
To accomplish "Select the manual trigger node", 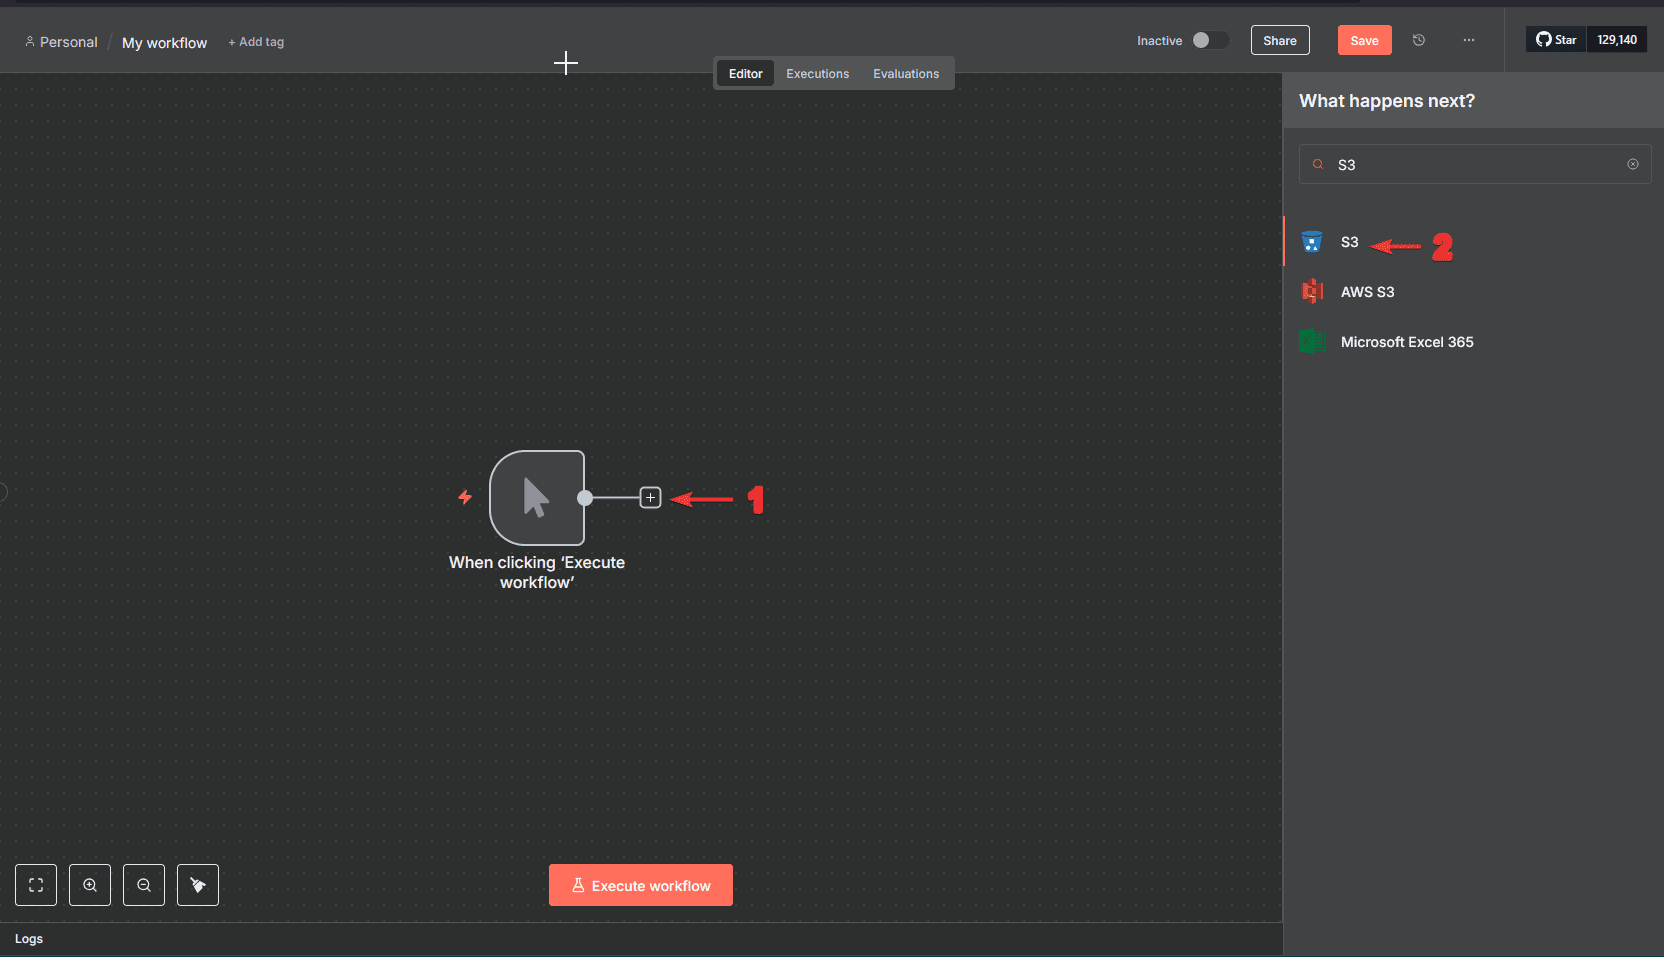I will pyautogui.click(x=537, y=498).
